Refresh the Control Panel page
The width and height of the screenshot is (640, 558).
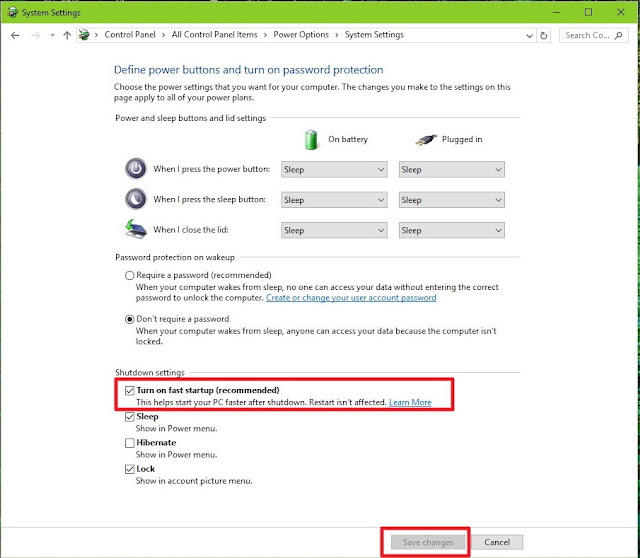(544, 36)
